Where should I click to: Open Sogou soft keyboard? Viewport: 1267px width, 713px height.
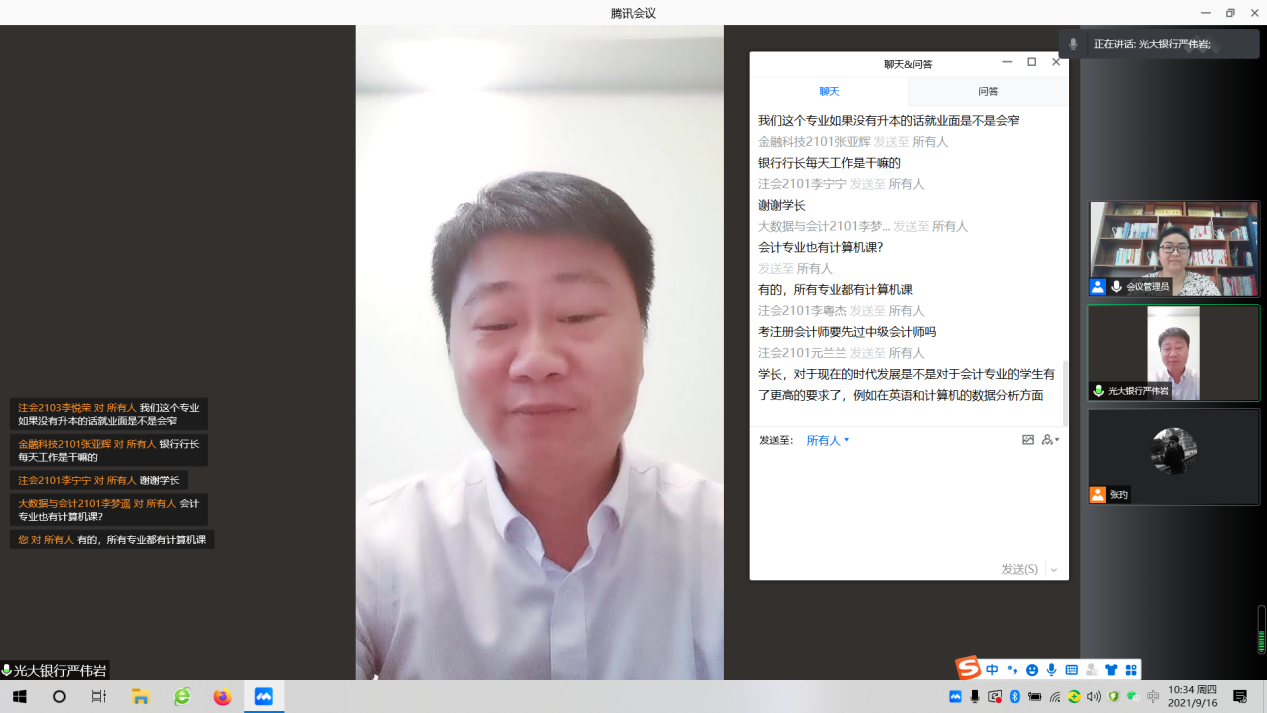1071,670
